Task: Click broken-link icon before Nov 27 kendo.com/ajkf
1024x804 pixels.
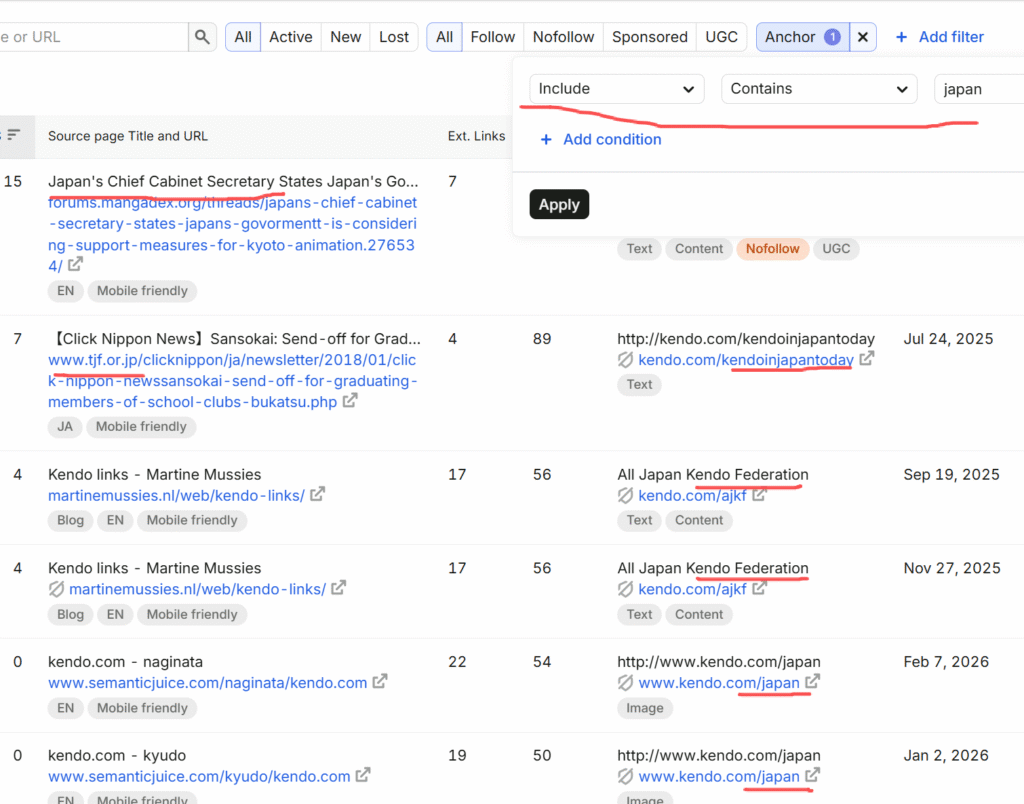Action: [626, 589]
